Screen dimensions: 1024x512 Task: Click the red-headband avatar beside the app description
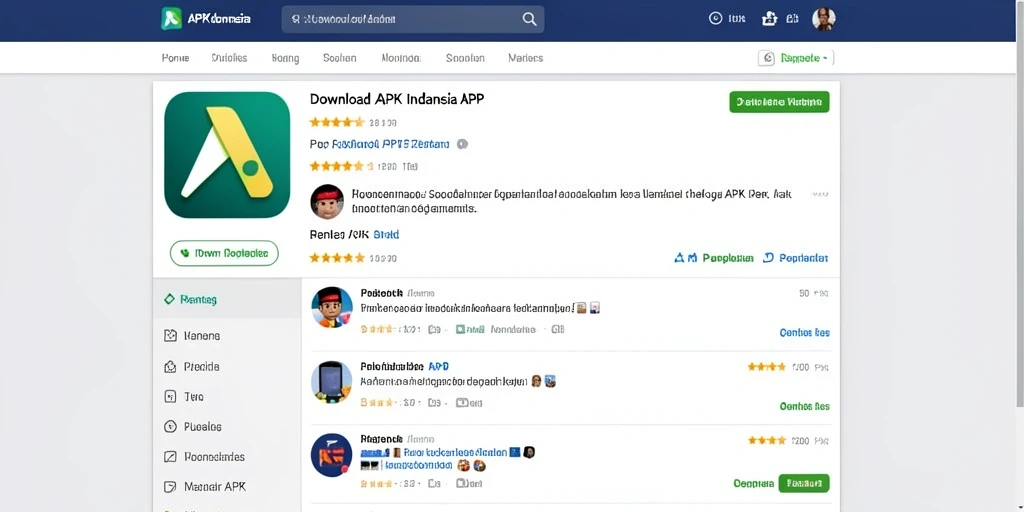pyautogui.click(x=327, y=201)
